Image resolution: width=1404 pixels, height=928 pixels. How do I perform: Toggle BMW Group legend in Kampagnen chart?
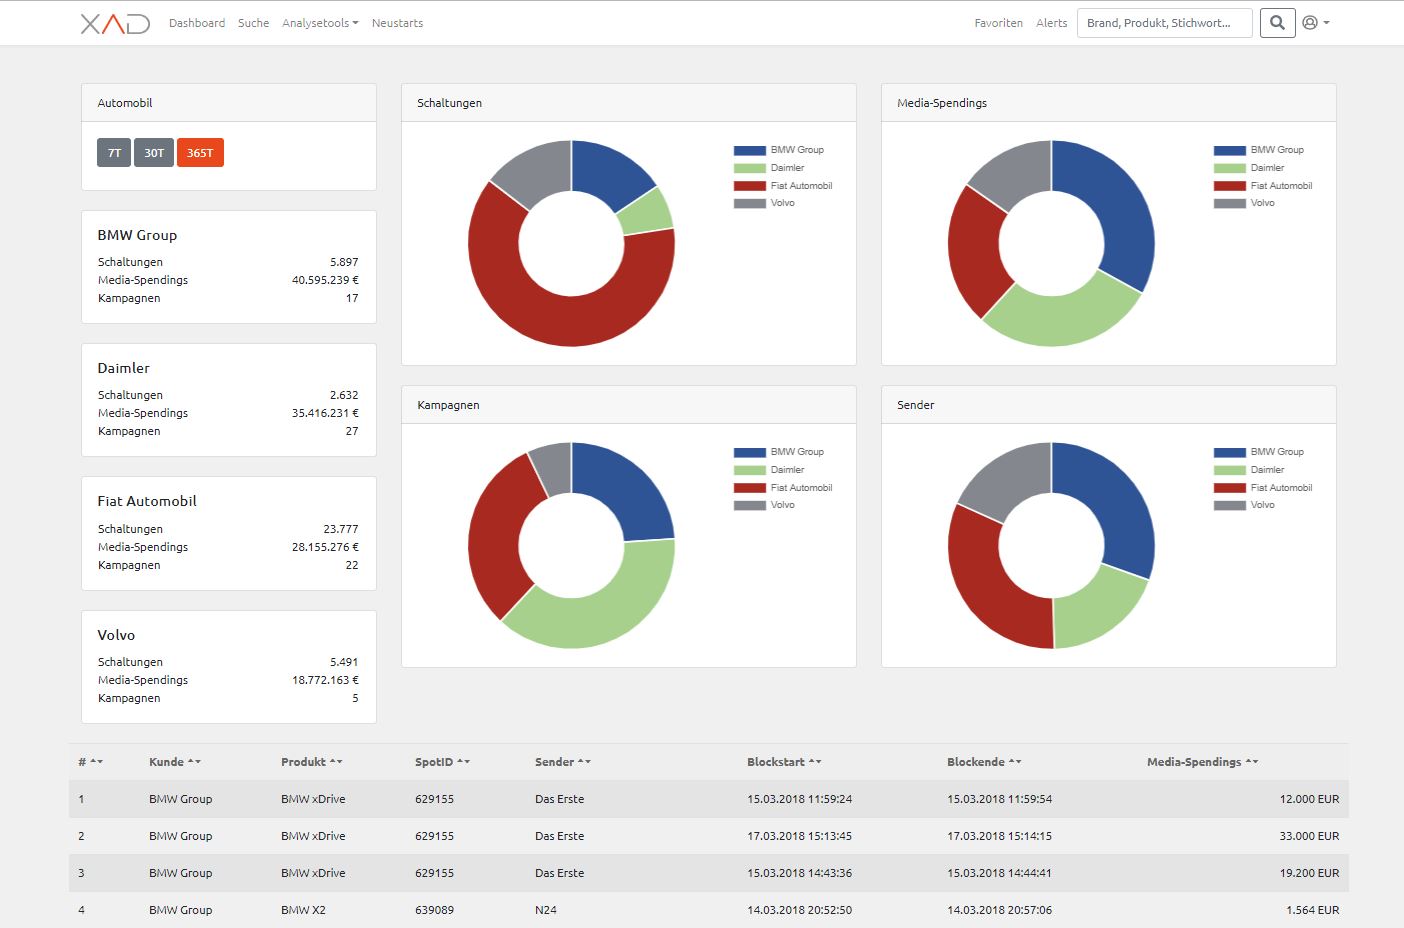coord(779,452)
